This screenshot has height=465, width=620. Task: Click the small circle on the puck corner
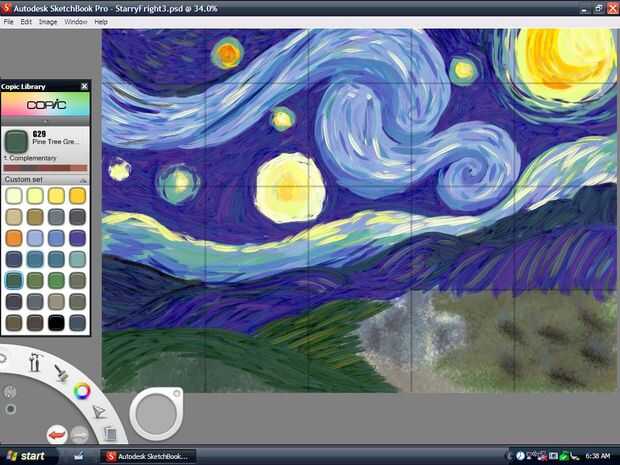pyautogui.click(x=176, y=393)
